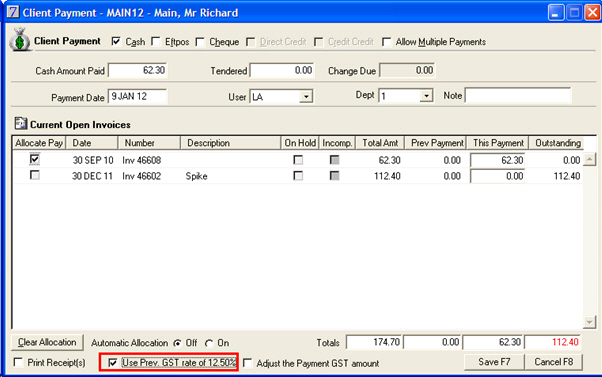Click the Current Open Invoices document icon
The image size is (602, 377).
(20, 124)
